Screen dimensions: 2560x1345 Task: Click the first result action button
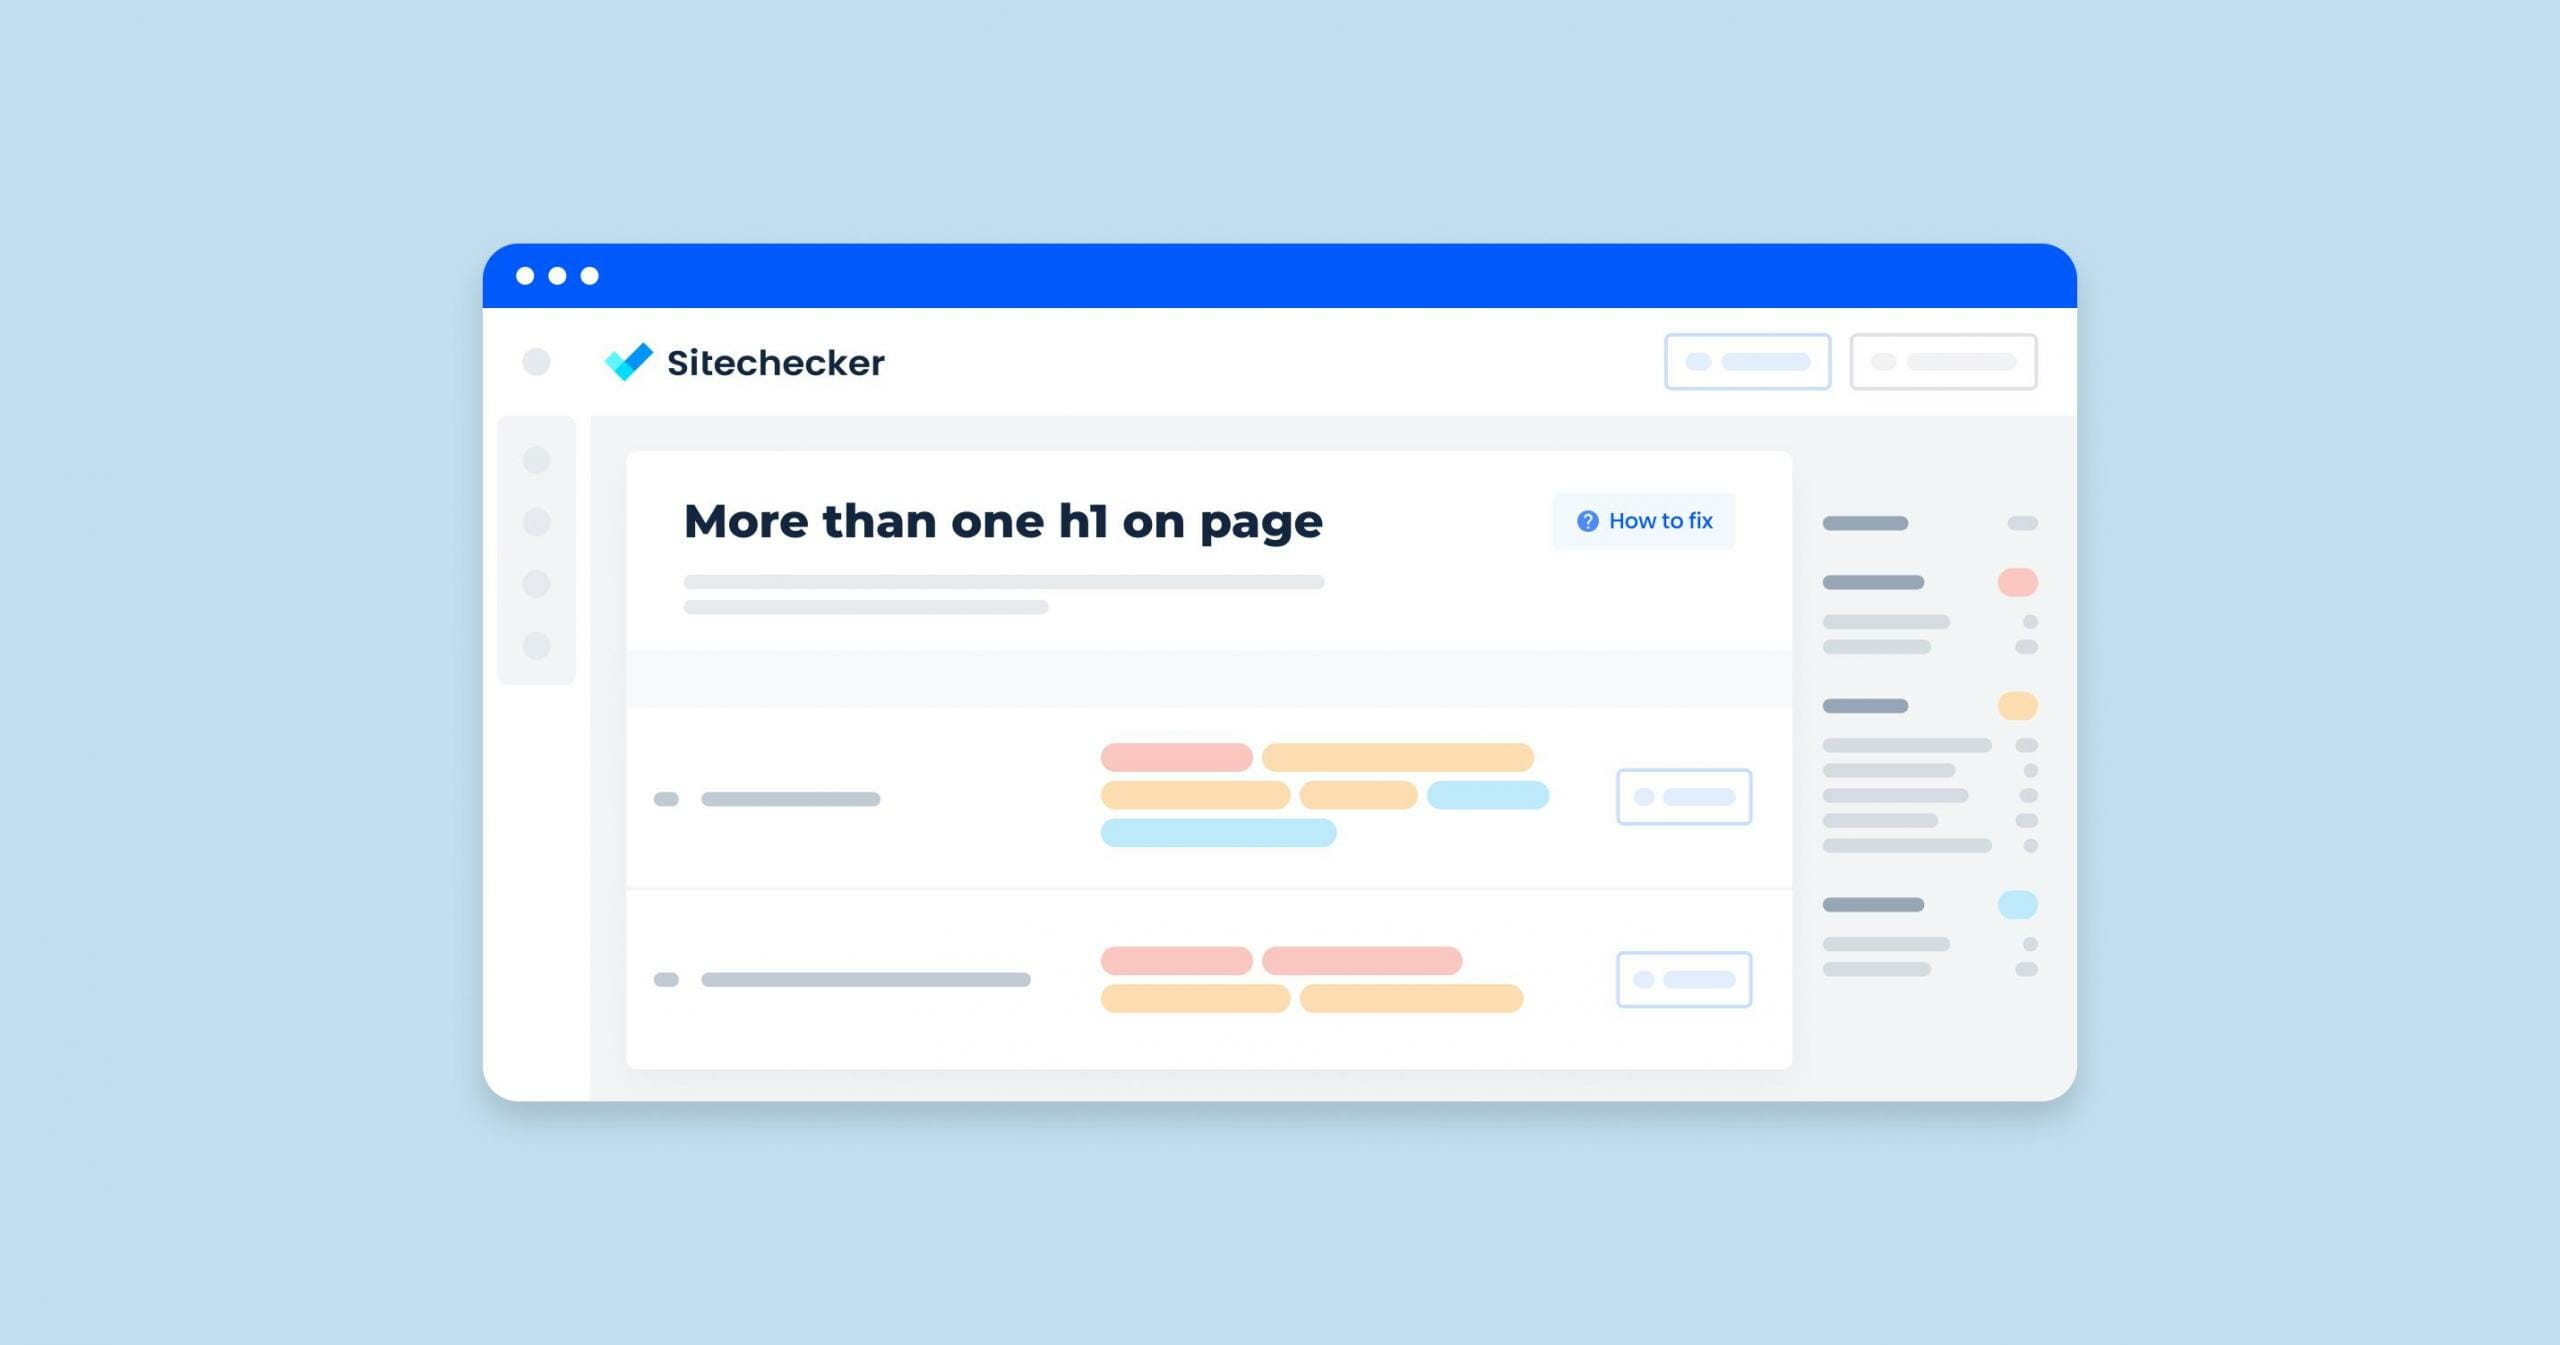pos(1681,796)
